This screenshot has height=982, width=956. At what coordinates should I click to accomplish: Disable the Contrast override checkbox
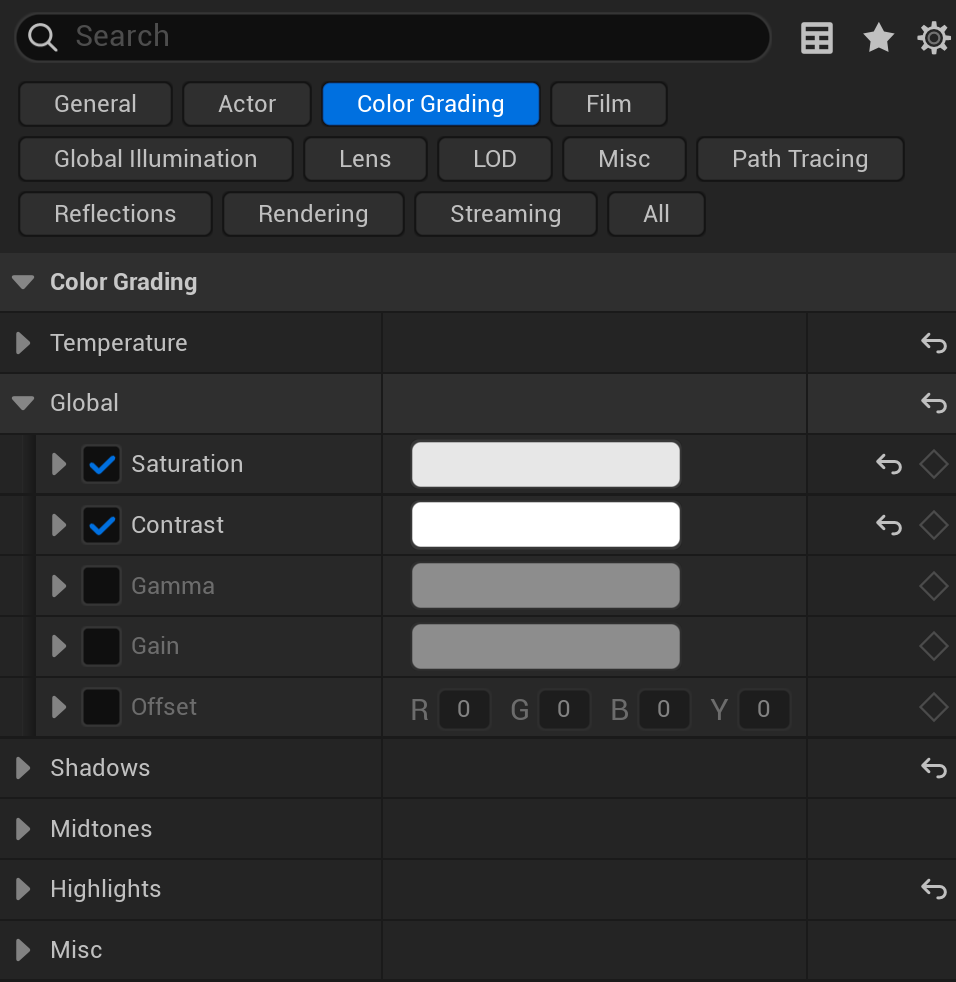point(101,525)
